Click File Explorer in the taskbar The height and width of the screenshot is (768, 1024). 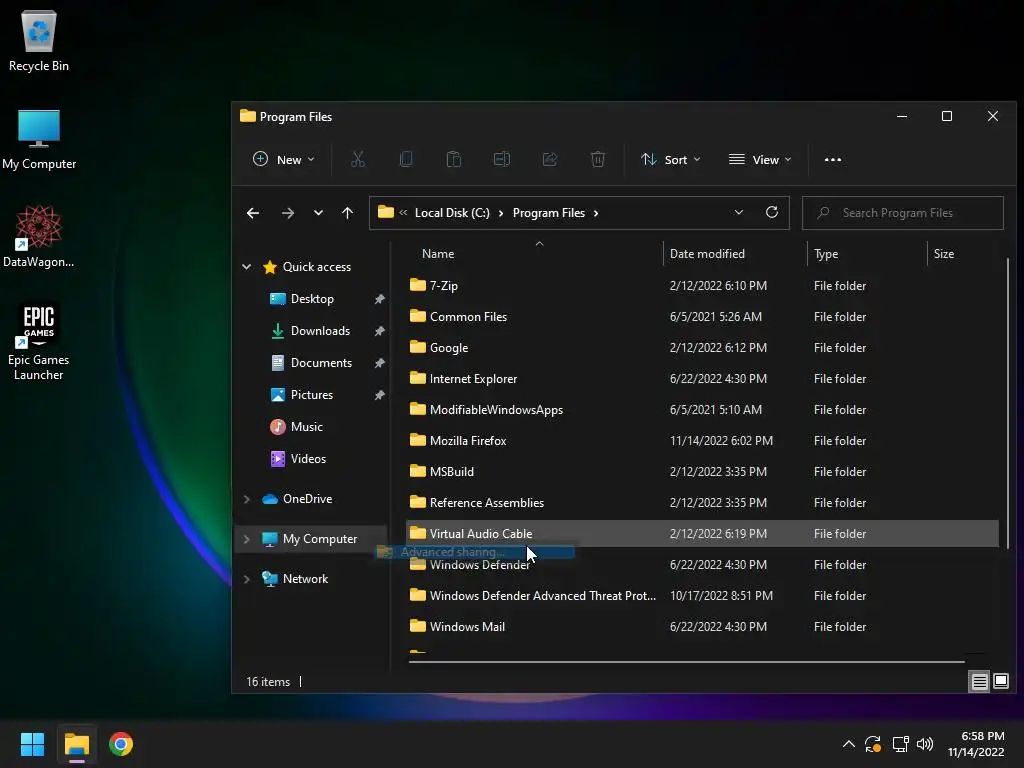(77, 744)
